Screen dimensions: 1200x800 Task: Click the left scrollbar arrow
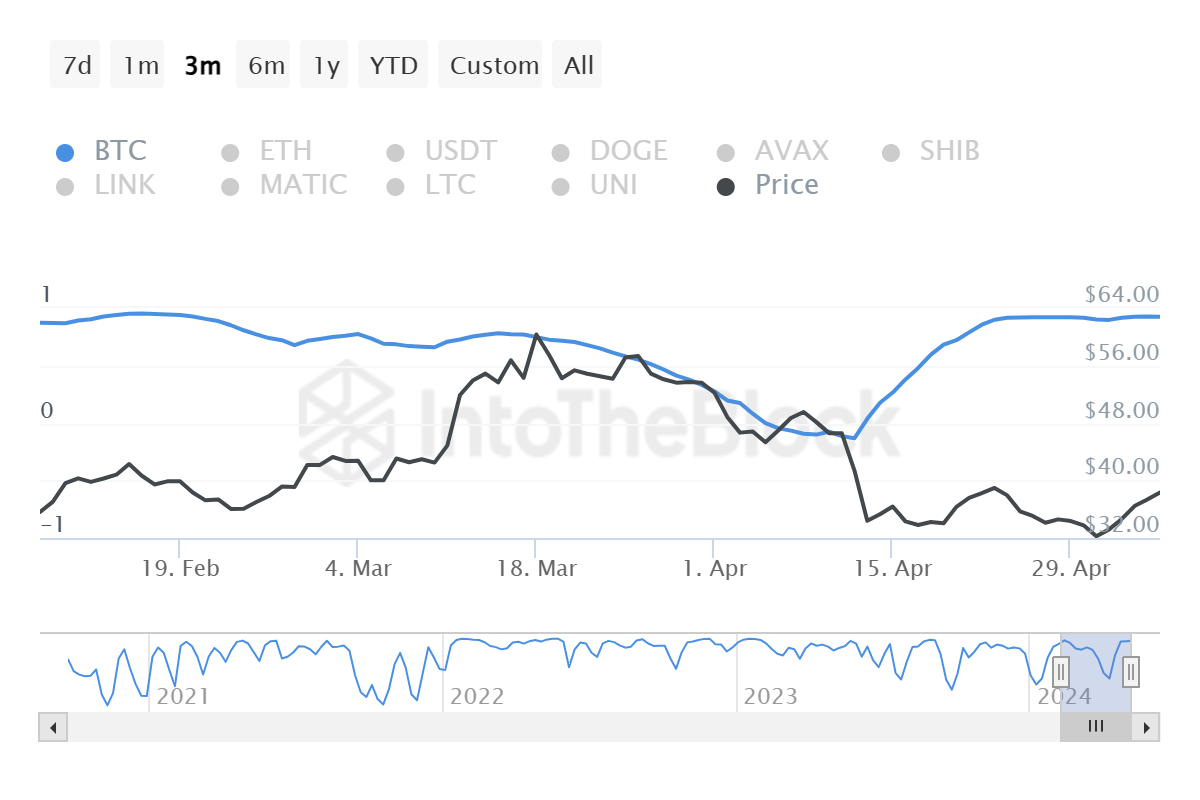coord(51,727)
